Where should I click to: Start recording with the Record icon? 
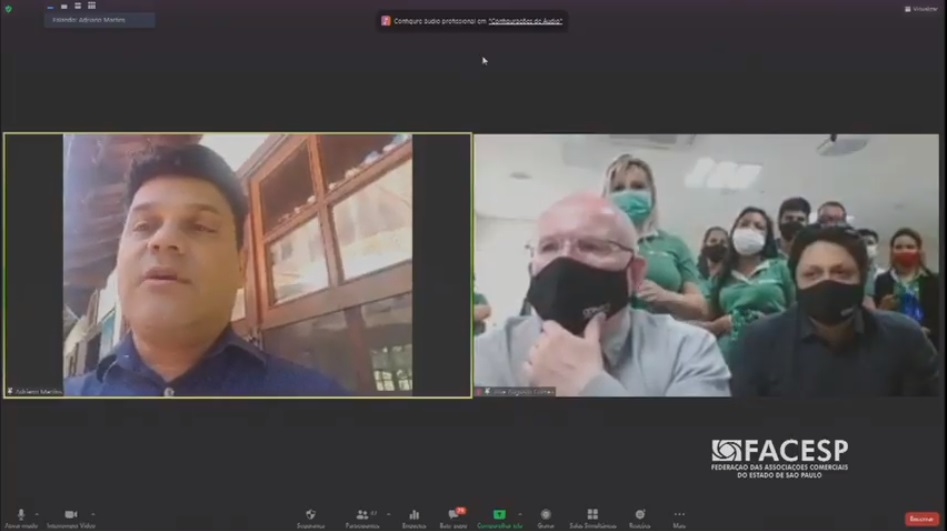pos(545,515)
